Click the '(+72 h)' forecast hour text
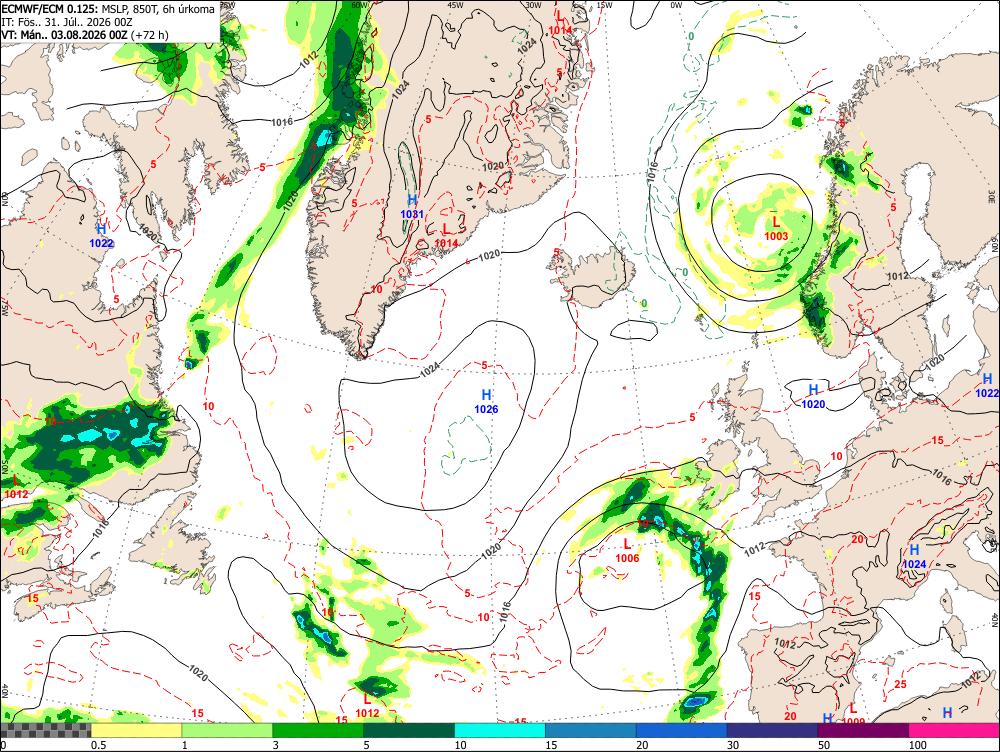 coord(149,34)
